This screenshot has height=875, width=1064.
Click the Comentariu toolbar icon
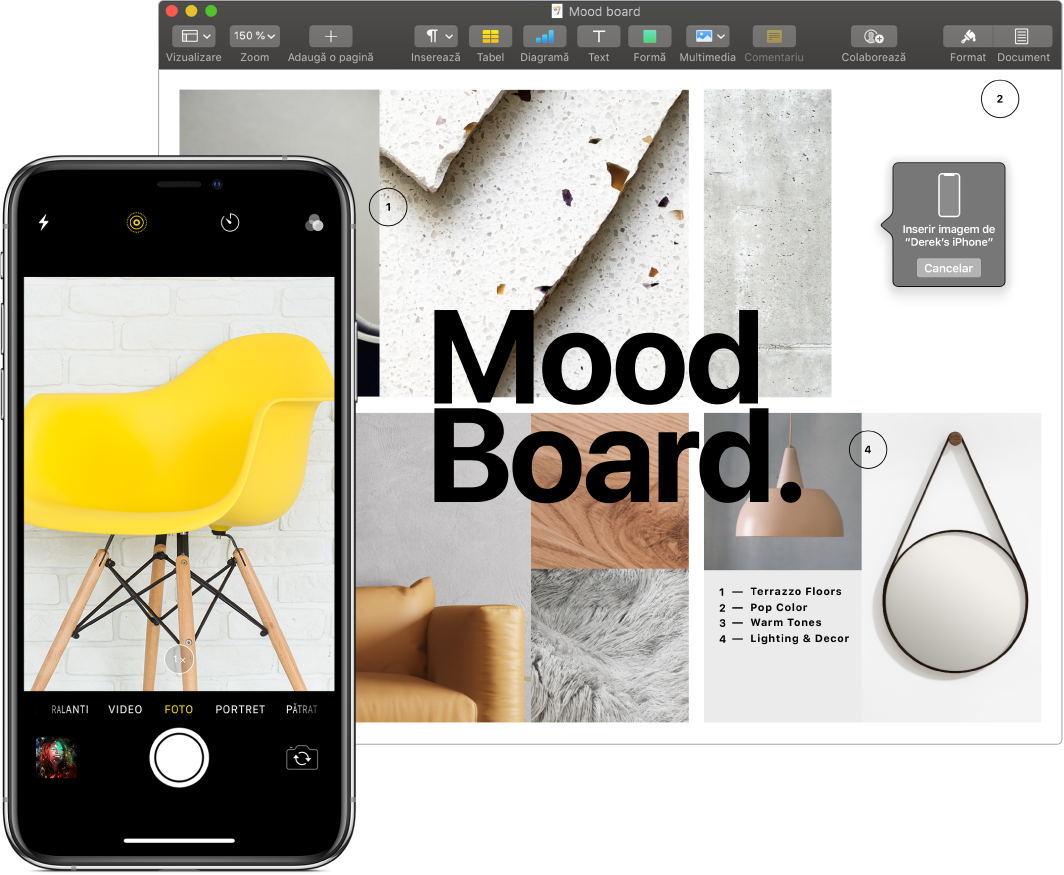coord(774,36)
